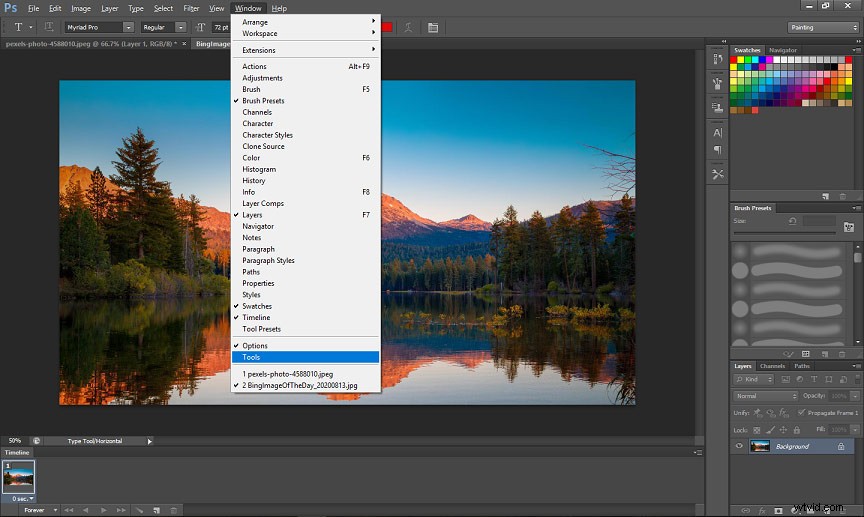Open the Myriad Pro font family dropdown
Viewport: 864px width, 517px height.
[x=128, y=27]
